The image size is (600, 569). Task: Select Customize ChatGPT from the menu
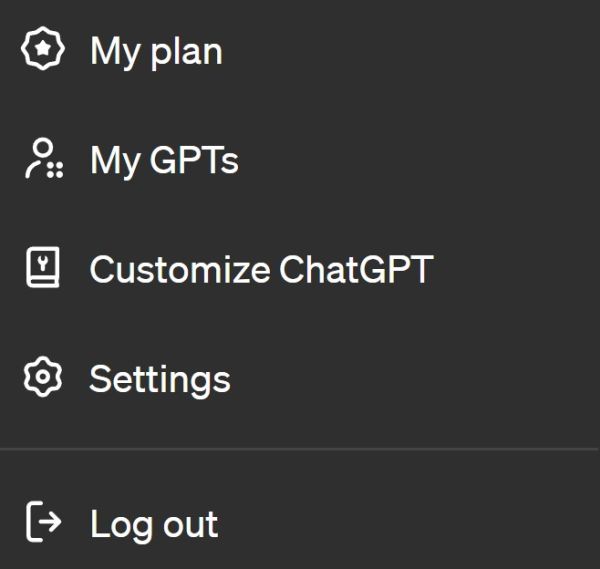pyautogui.click(x=300, y=268)
